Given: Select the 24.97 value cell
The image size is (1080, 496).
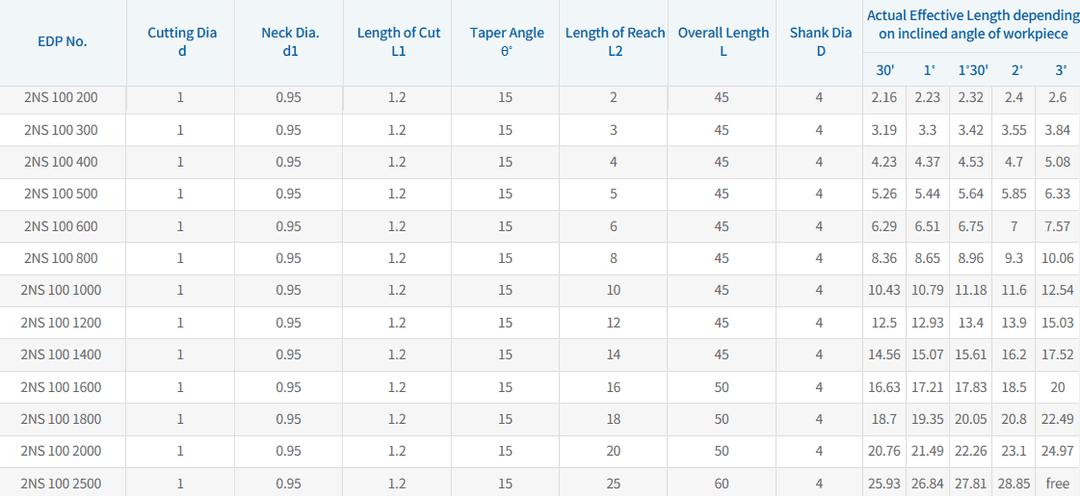Looking at the screenshot, I should (x=1057, y=451).
